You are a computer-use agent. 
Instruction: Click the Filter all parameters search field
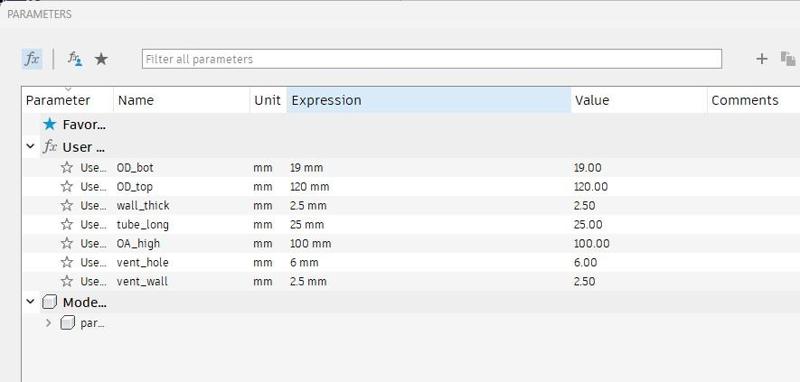[x=432, y=59]
